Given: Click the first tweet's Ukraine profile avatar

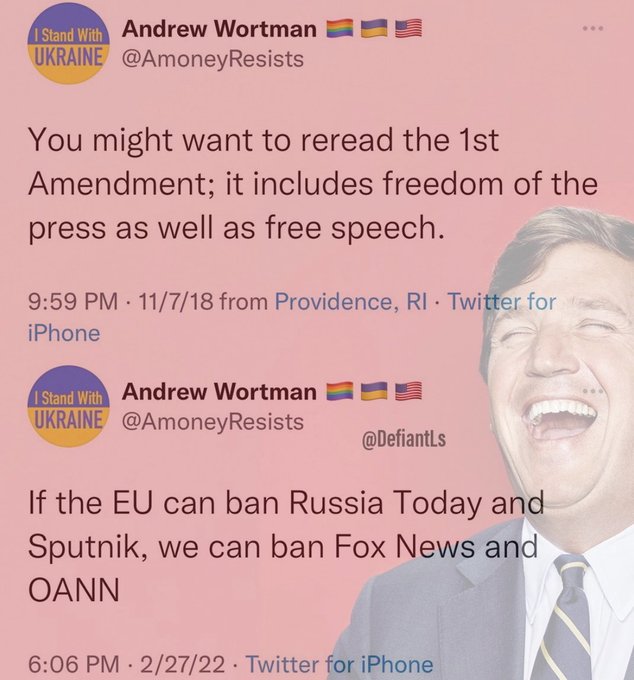Looking at the screenshot, I should pyautogui.click(x=69, y=43).
